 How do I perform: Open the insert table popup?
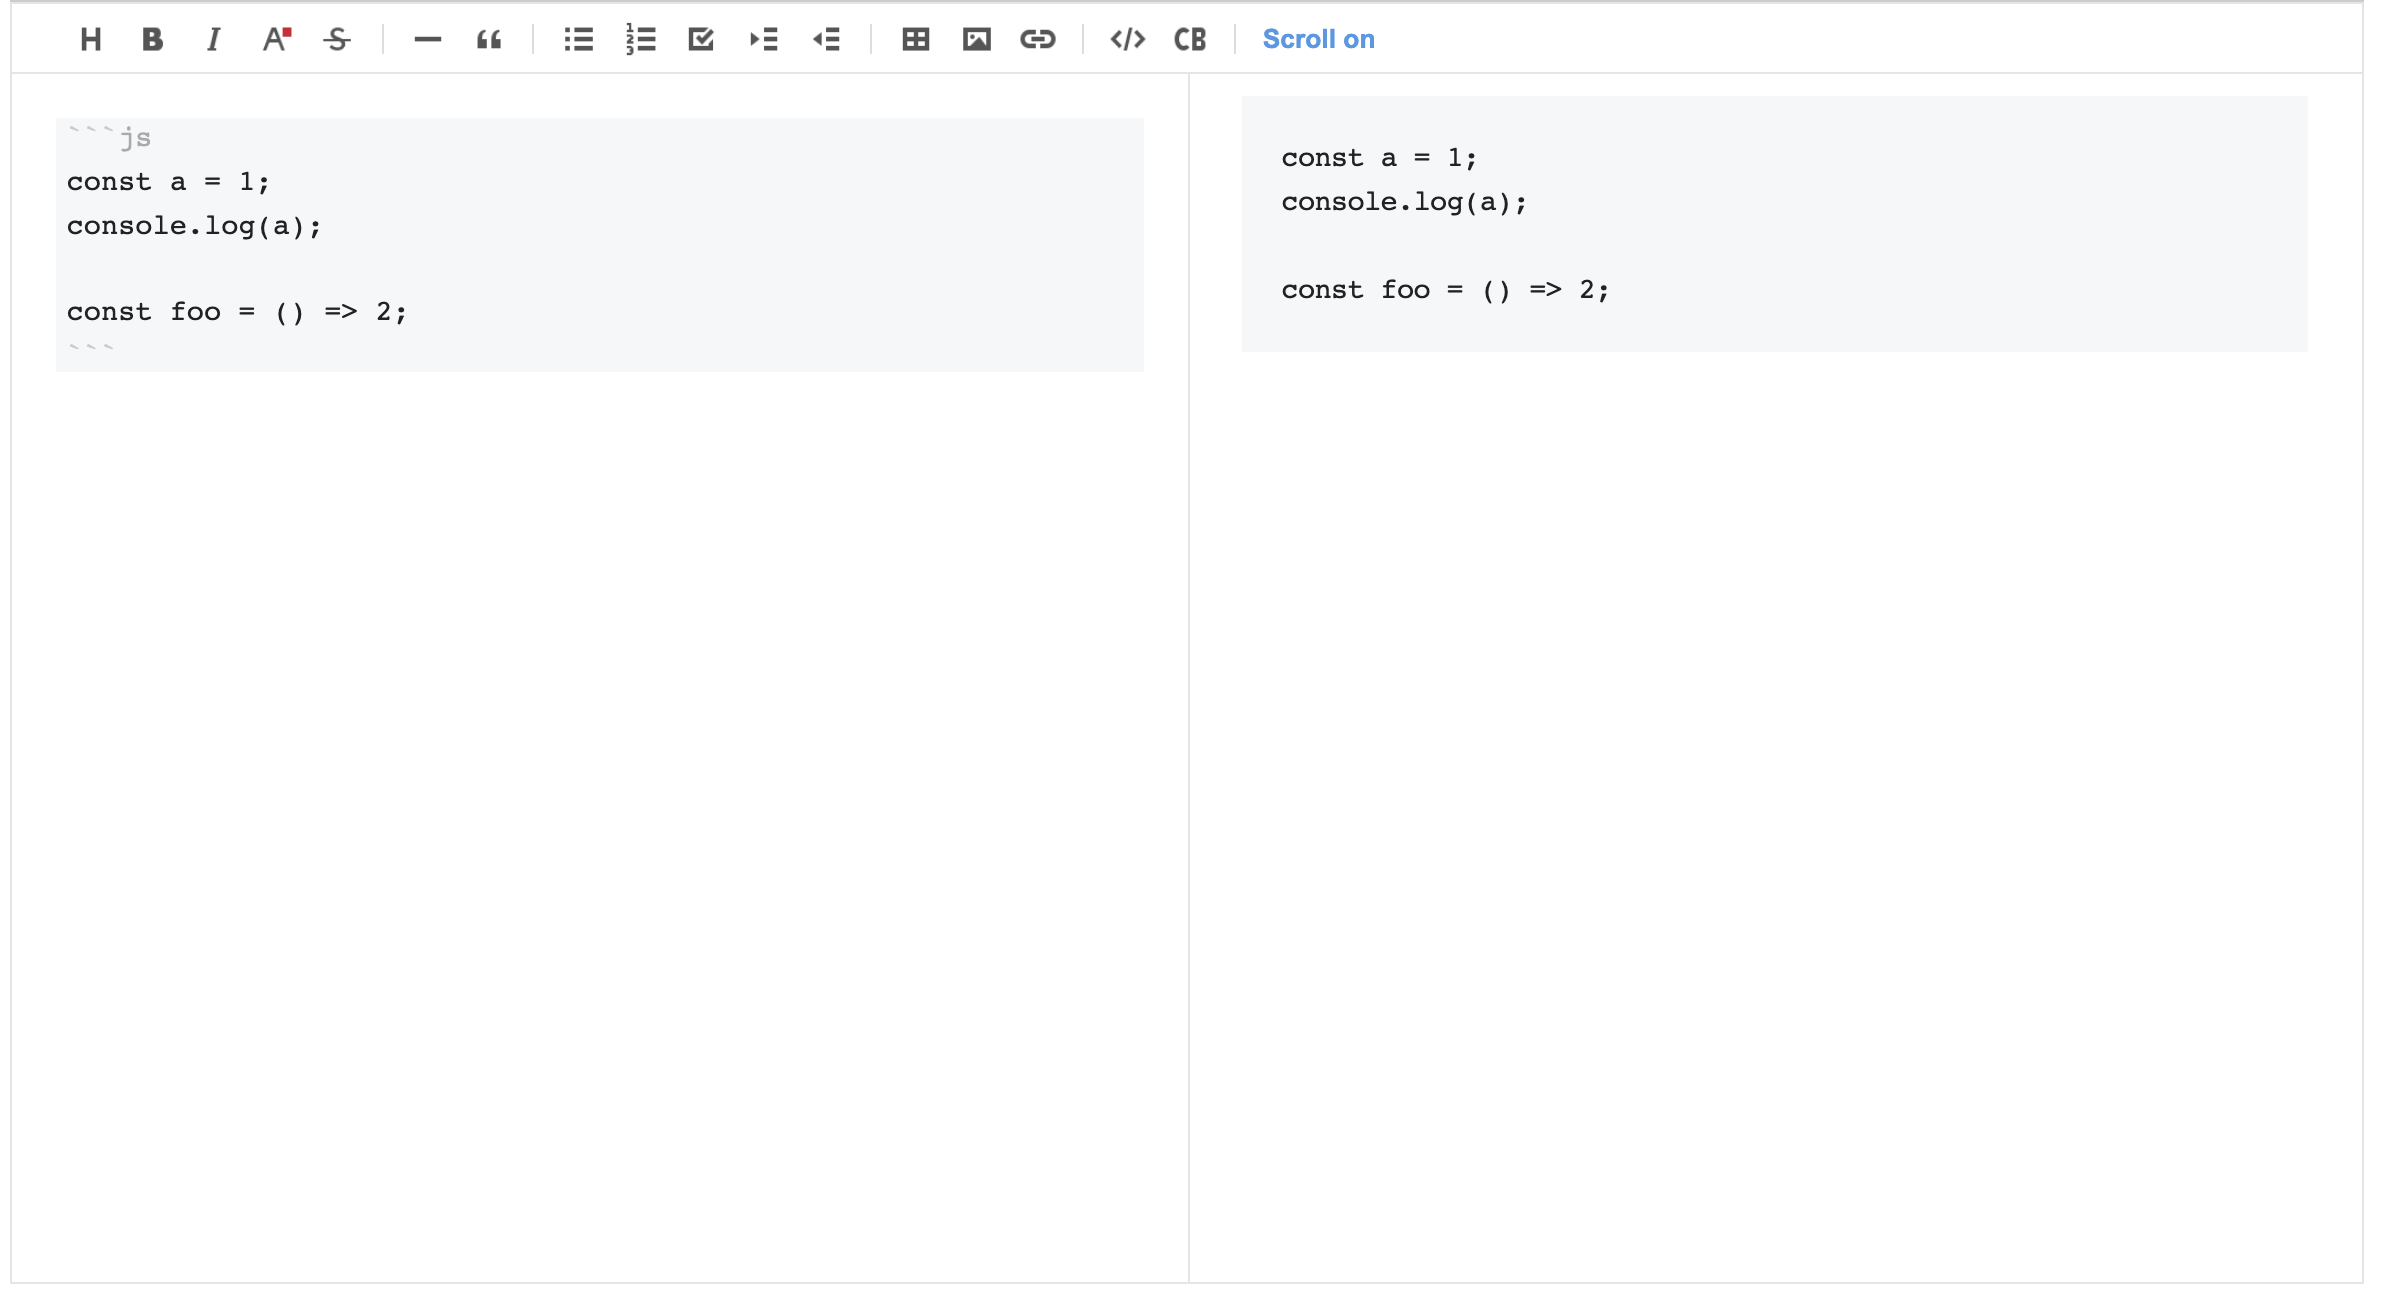[x=916, y=40]
